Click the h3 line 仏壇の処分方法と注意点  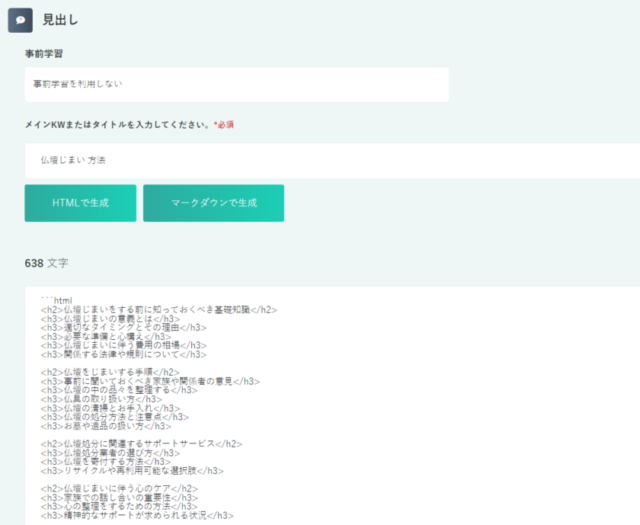tap(115, 417)
